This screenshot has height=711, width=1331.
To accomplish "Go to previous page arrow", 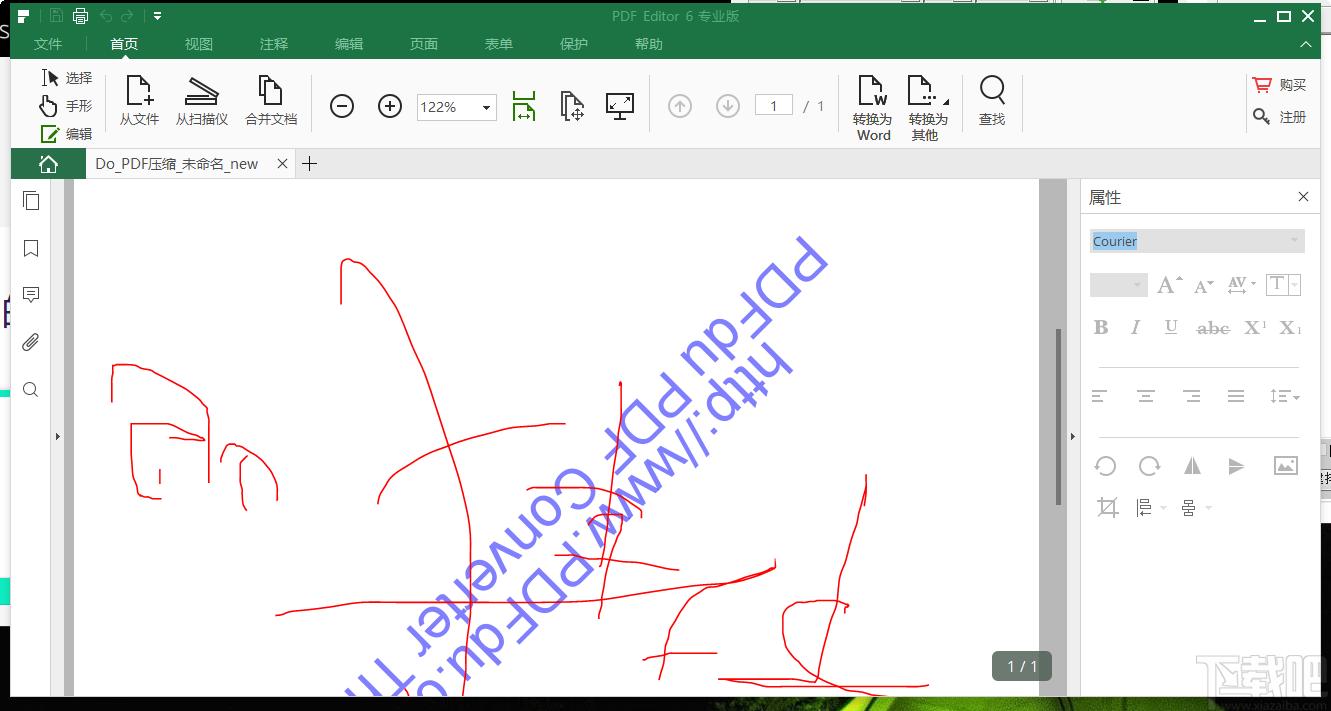I will click(x=680, y=106).
